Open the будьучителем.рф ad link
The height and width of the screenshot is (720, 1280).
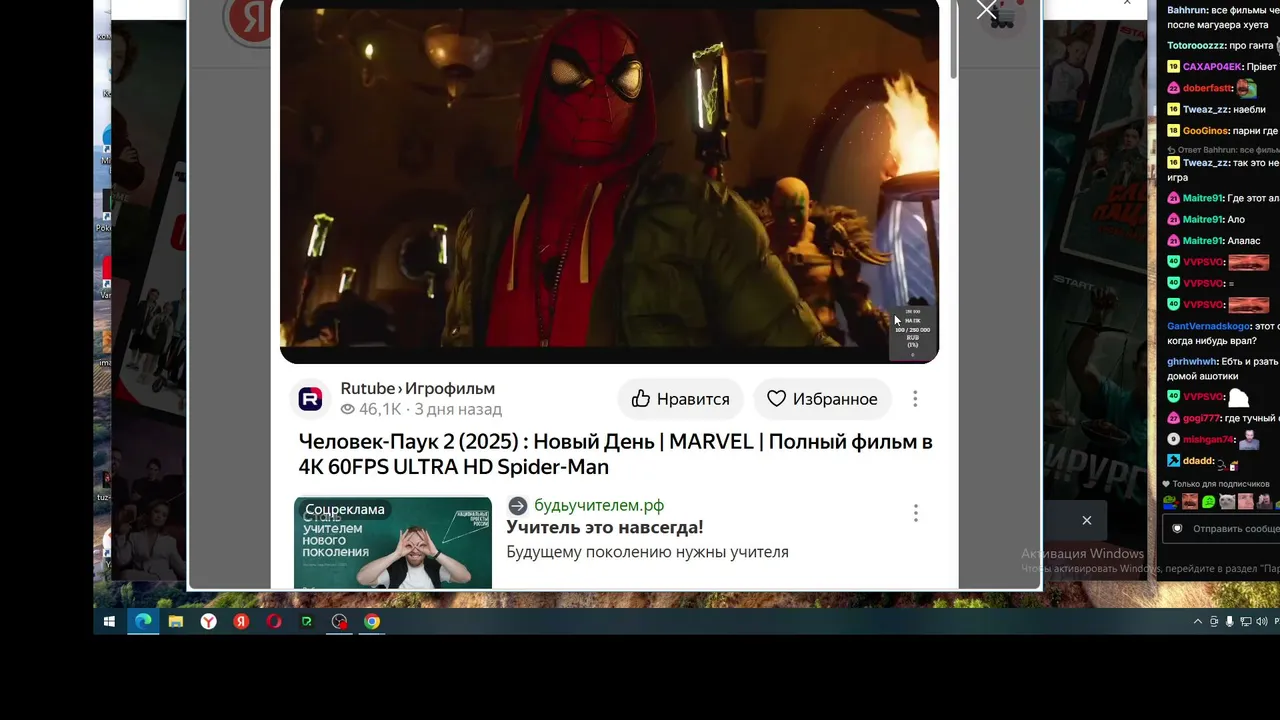coord(599,506)
